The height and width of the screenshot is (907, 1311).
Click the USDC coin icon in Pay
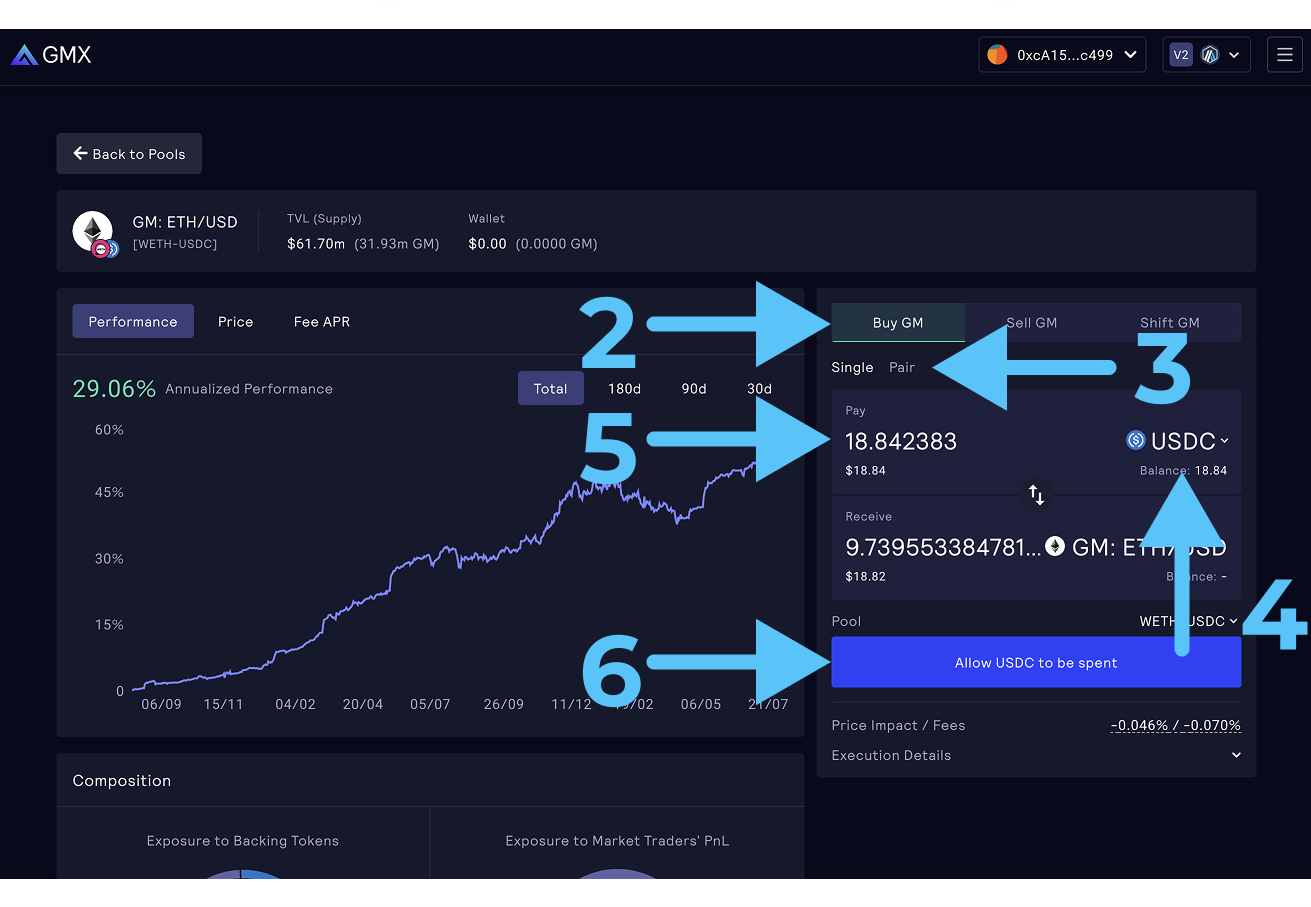point(1135,440)
